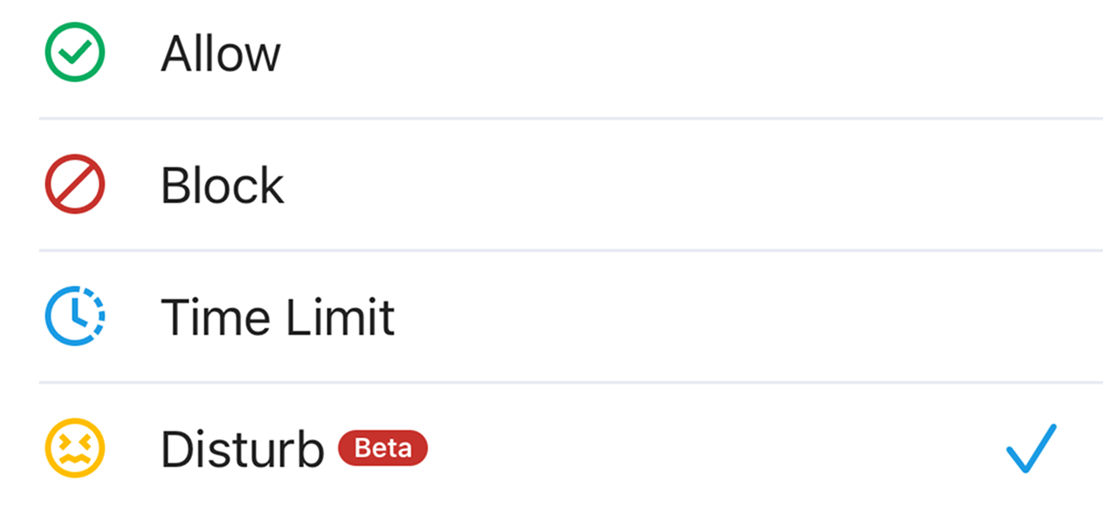Image resolution: width=1103 pixels, height=505 pixels.
Task: Choose the "Block" text label
Action: 222,186
